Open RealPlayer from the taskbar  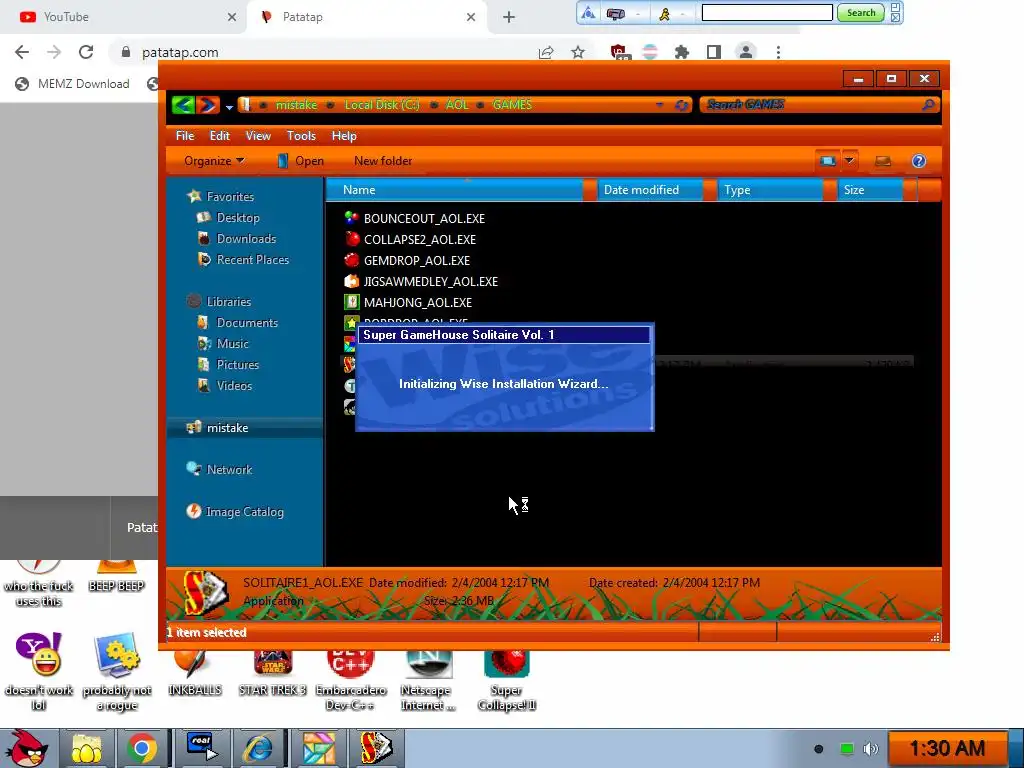coord(201,748)
